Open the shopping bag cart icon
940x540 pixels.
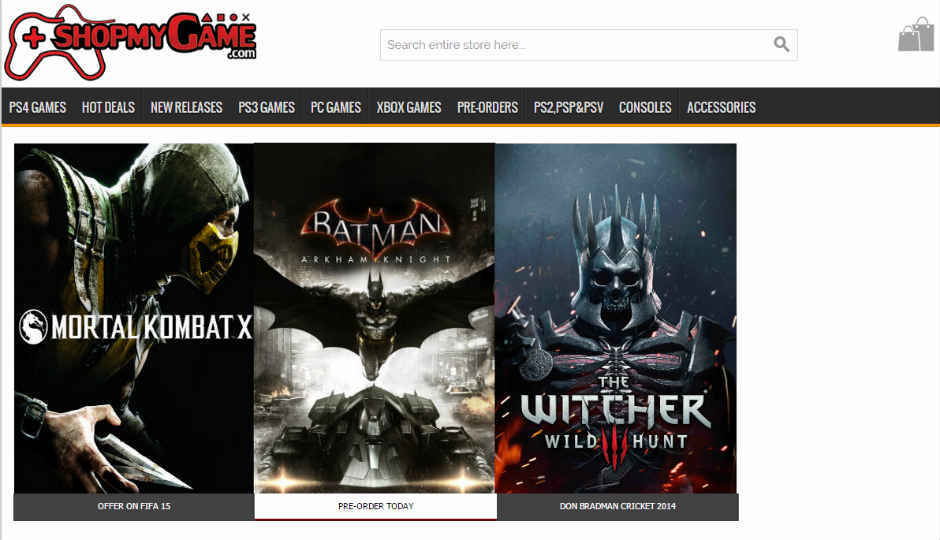pyautogui.click(x=916, y=35)
